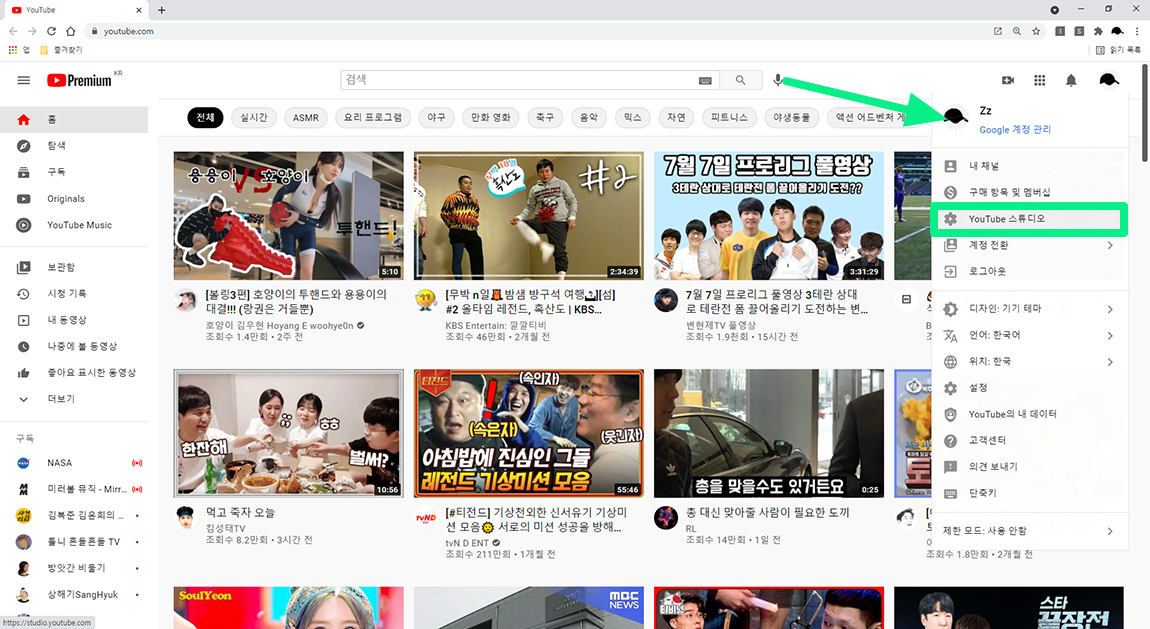Open Originals in sidebar

coord(74,199)
